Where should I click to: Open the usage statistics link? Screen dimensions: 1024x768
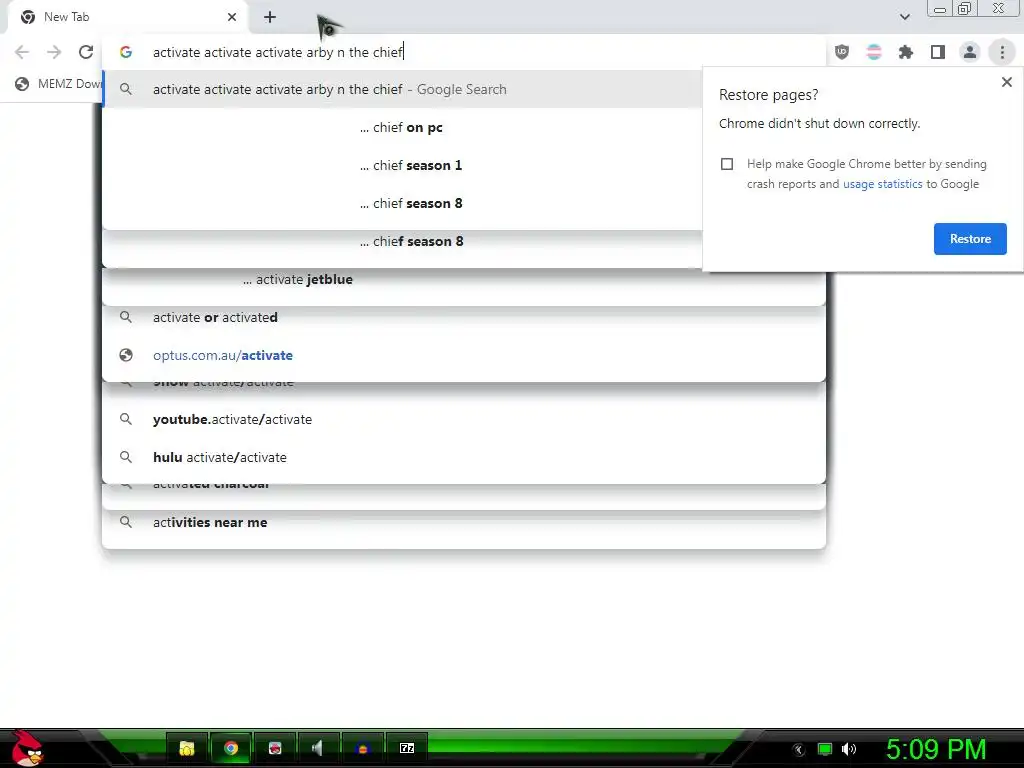tap(882, 184)
